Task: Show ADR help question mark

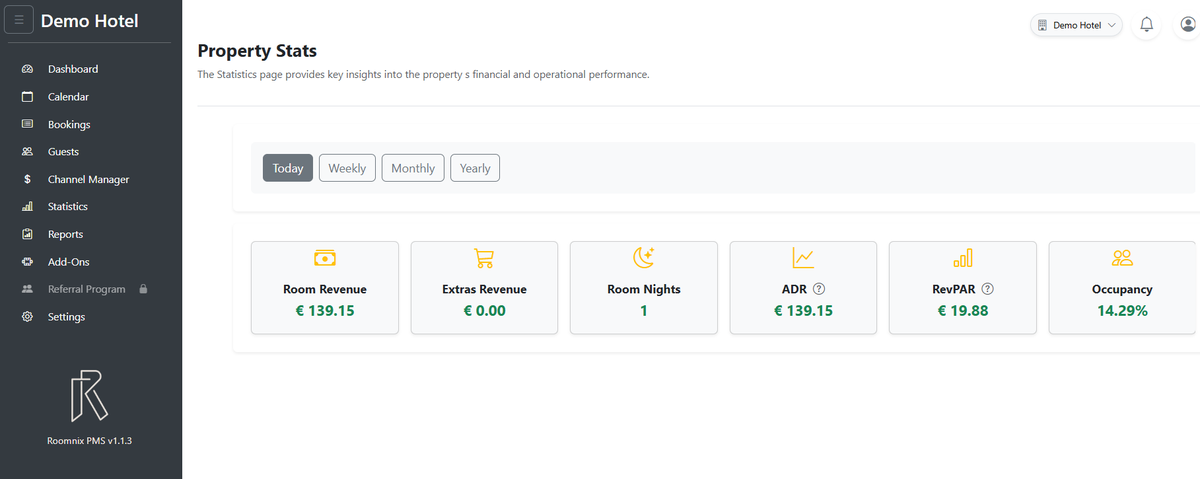Action: coord(819,289)
